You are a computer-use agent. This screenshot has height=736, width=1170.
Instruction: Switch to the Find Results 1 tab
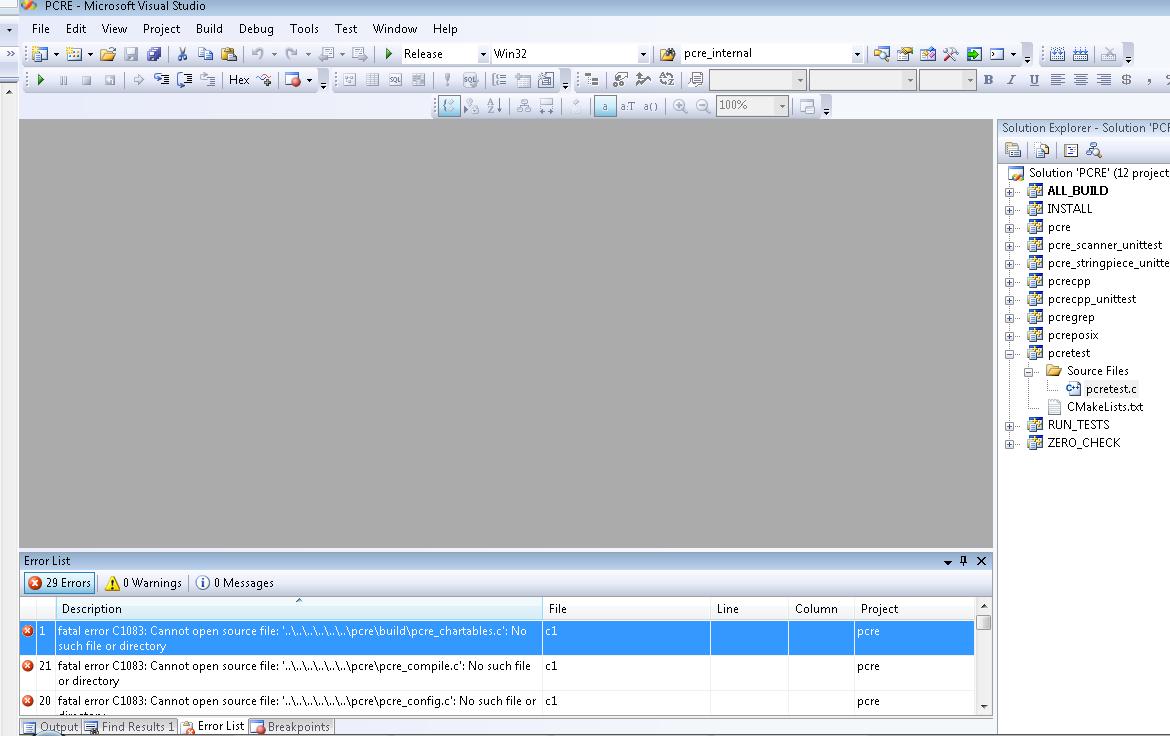(130, 727)
